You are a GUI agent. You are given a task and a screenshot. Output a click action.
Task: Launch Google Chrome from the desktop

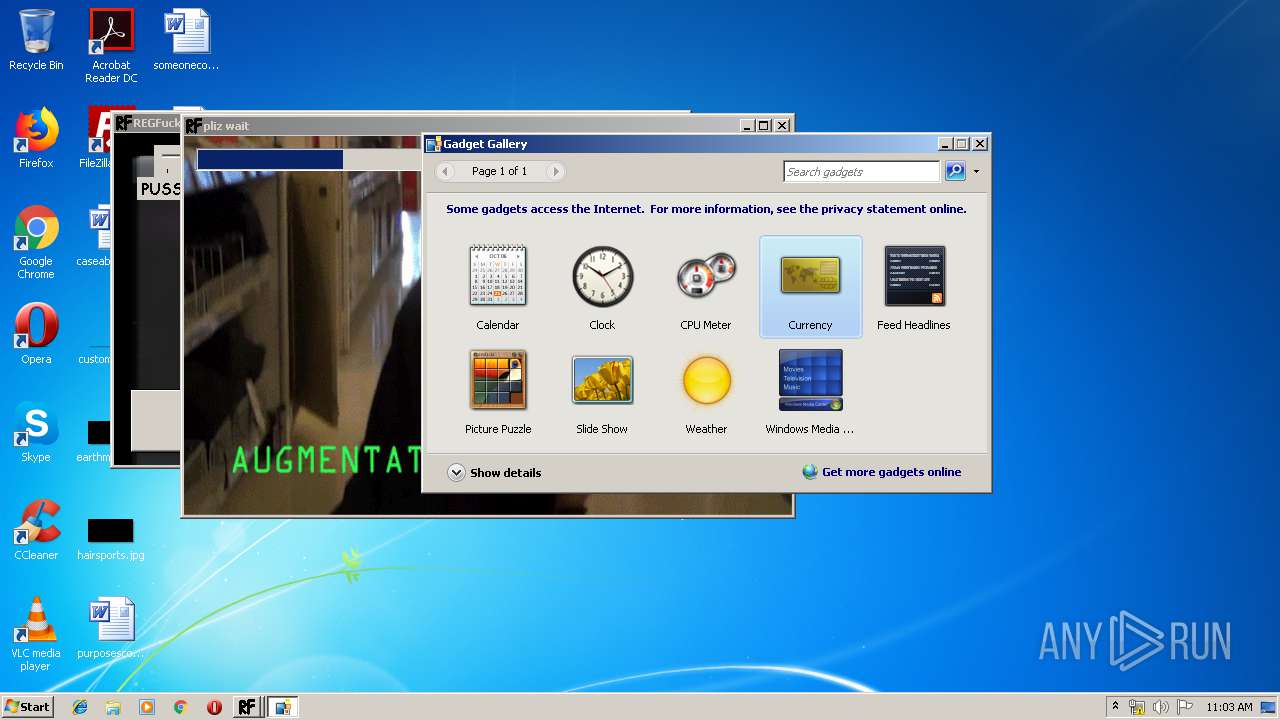click(36, 242)
